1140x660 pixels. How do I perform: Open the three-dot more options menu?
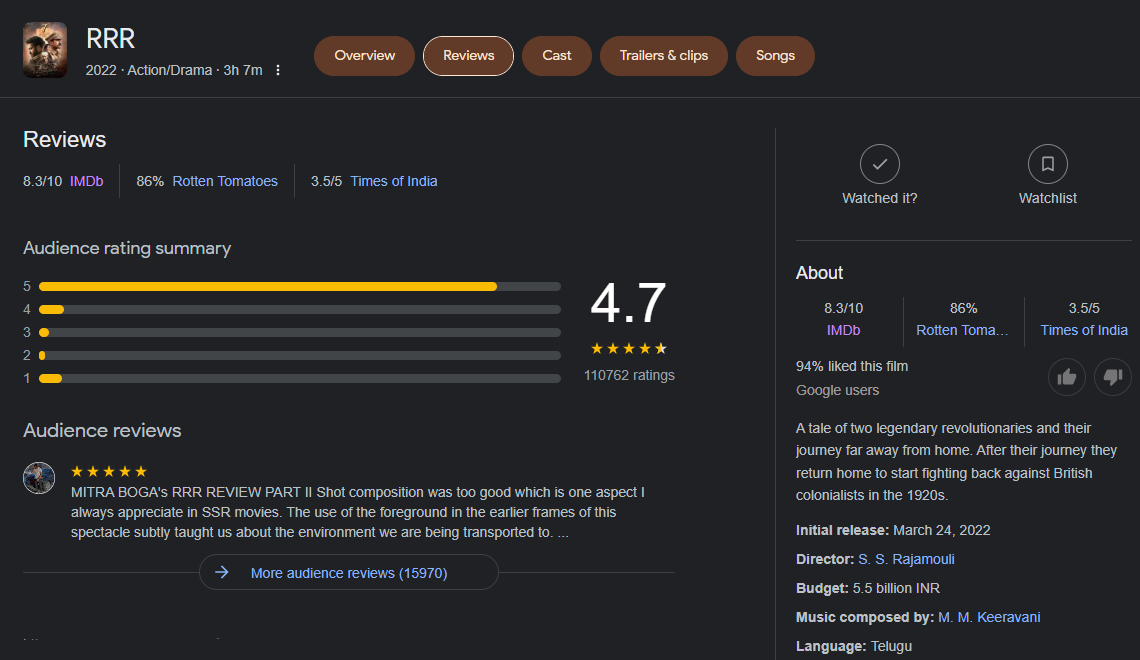(x=278, y=71)
